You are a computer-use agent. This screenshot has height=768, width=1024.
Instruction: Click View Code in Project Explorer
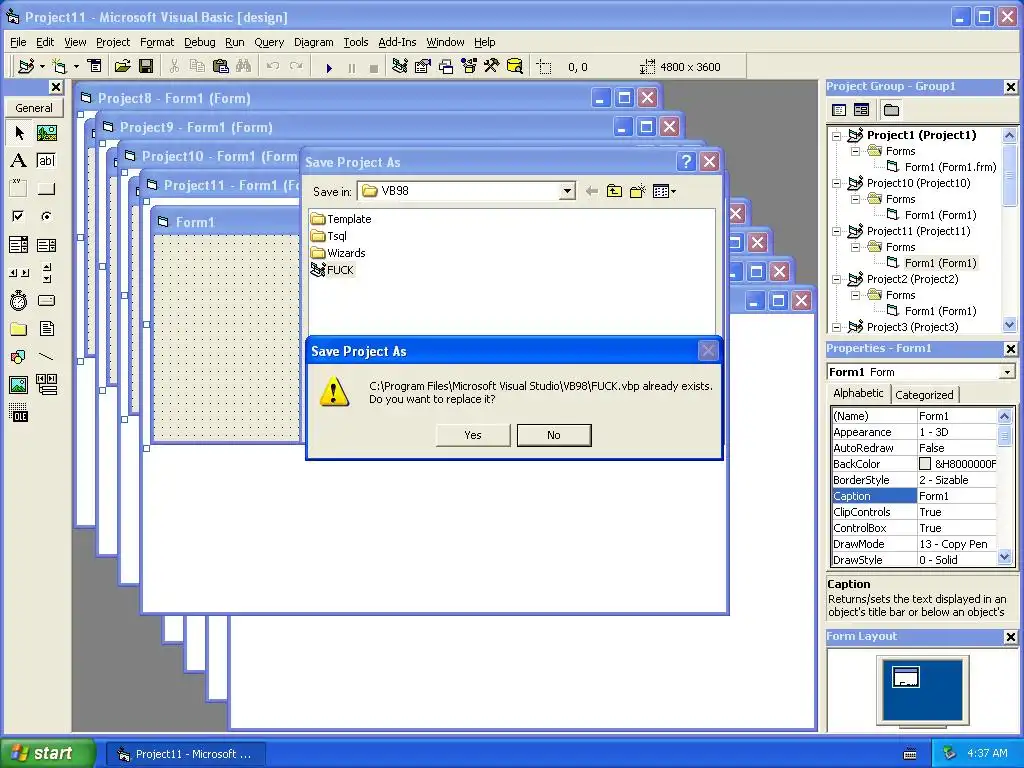[839, 110]
